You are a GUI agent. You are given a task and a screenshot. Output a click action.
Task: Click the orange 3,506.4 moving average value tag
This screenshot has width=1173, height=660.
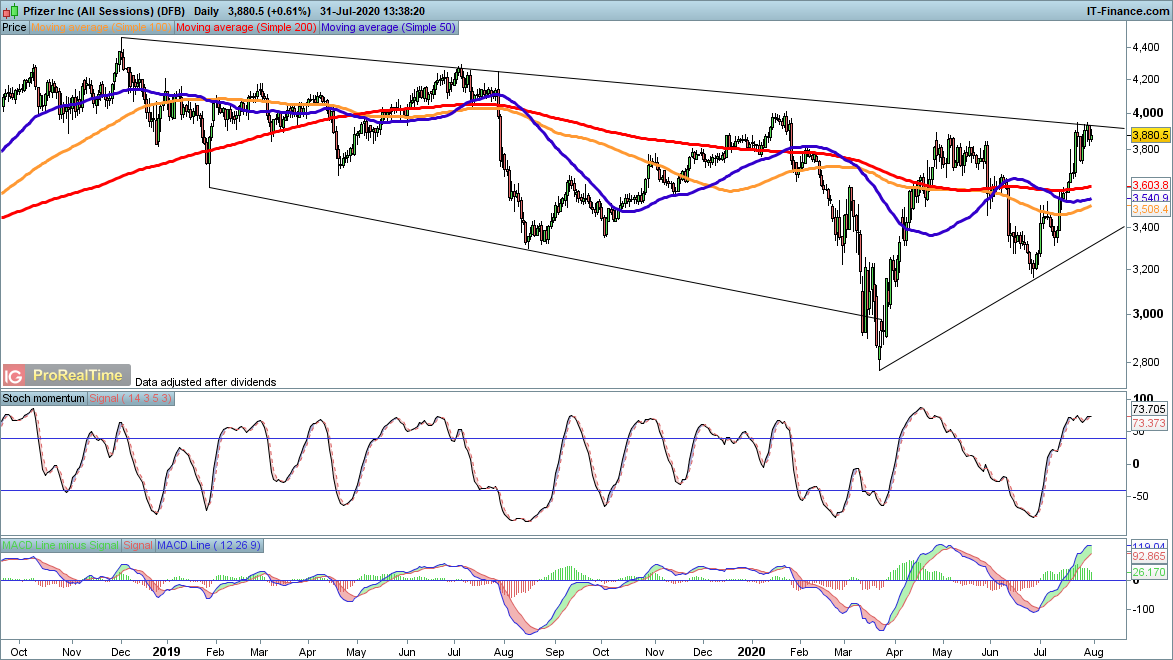[x=1150, y=211]
